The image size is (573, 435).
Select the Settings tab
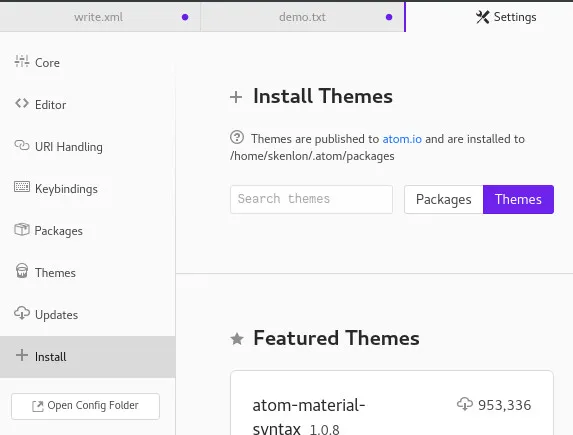click(x=489, y=17)
